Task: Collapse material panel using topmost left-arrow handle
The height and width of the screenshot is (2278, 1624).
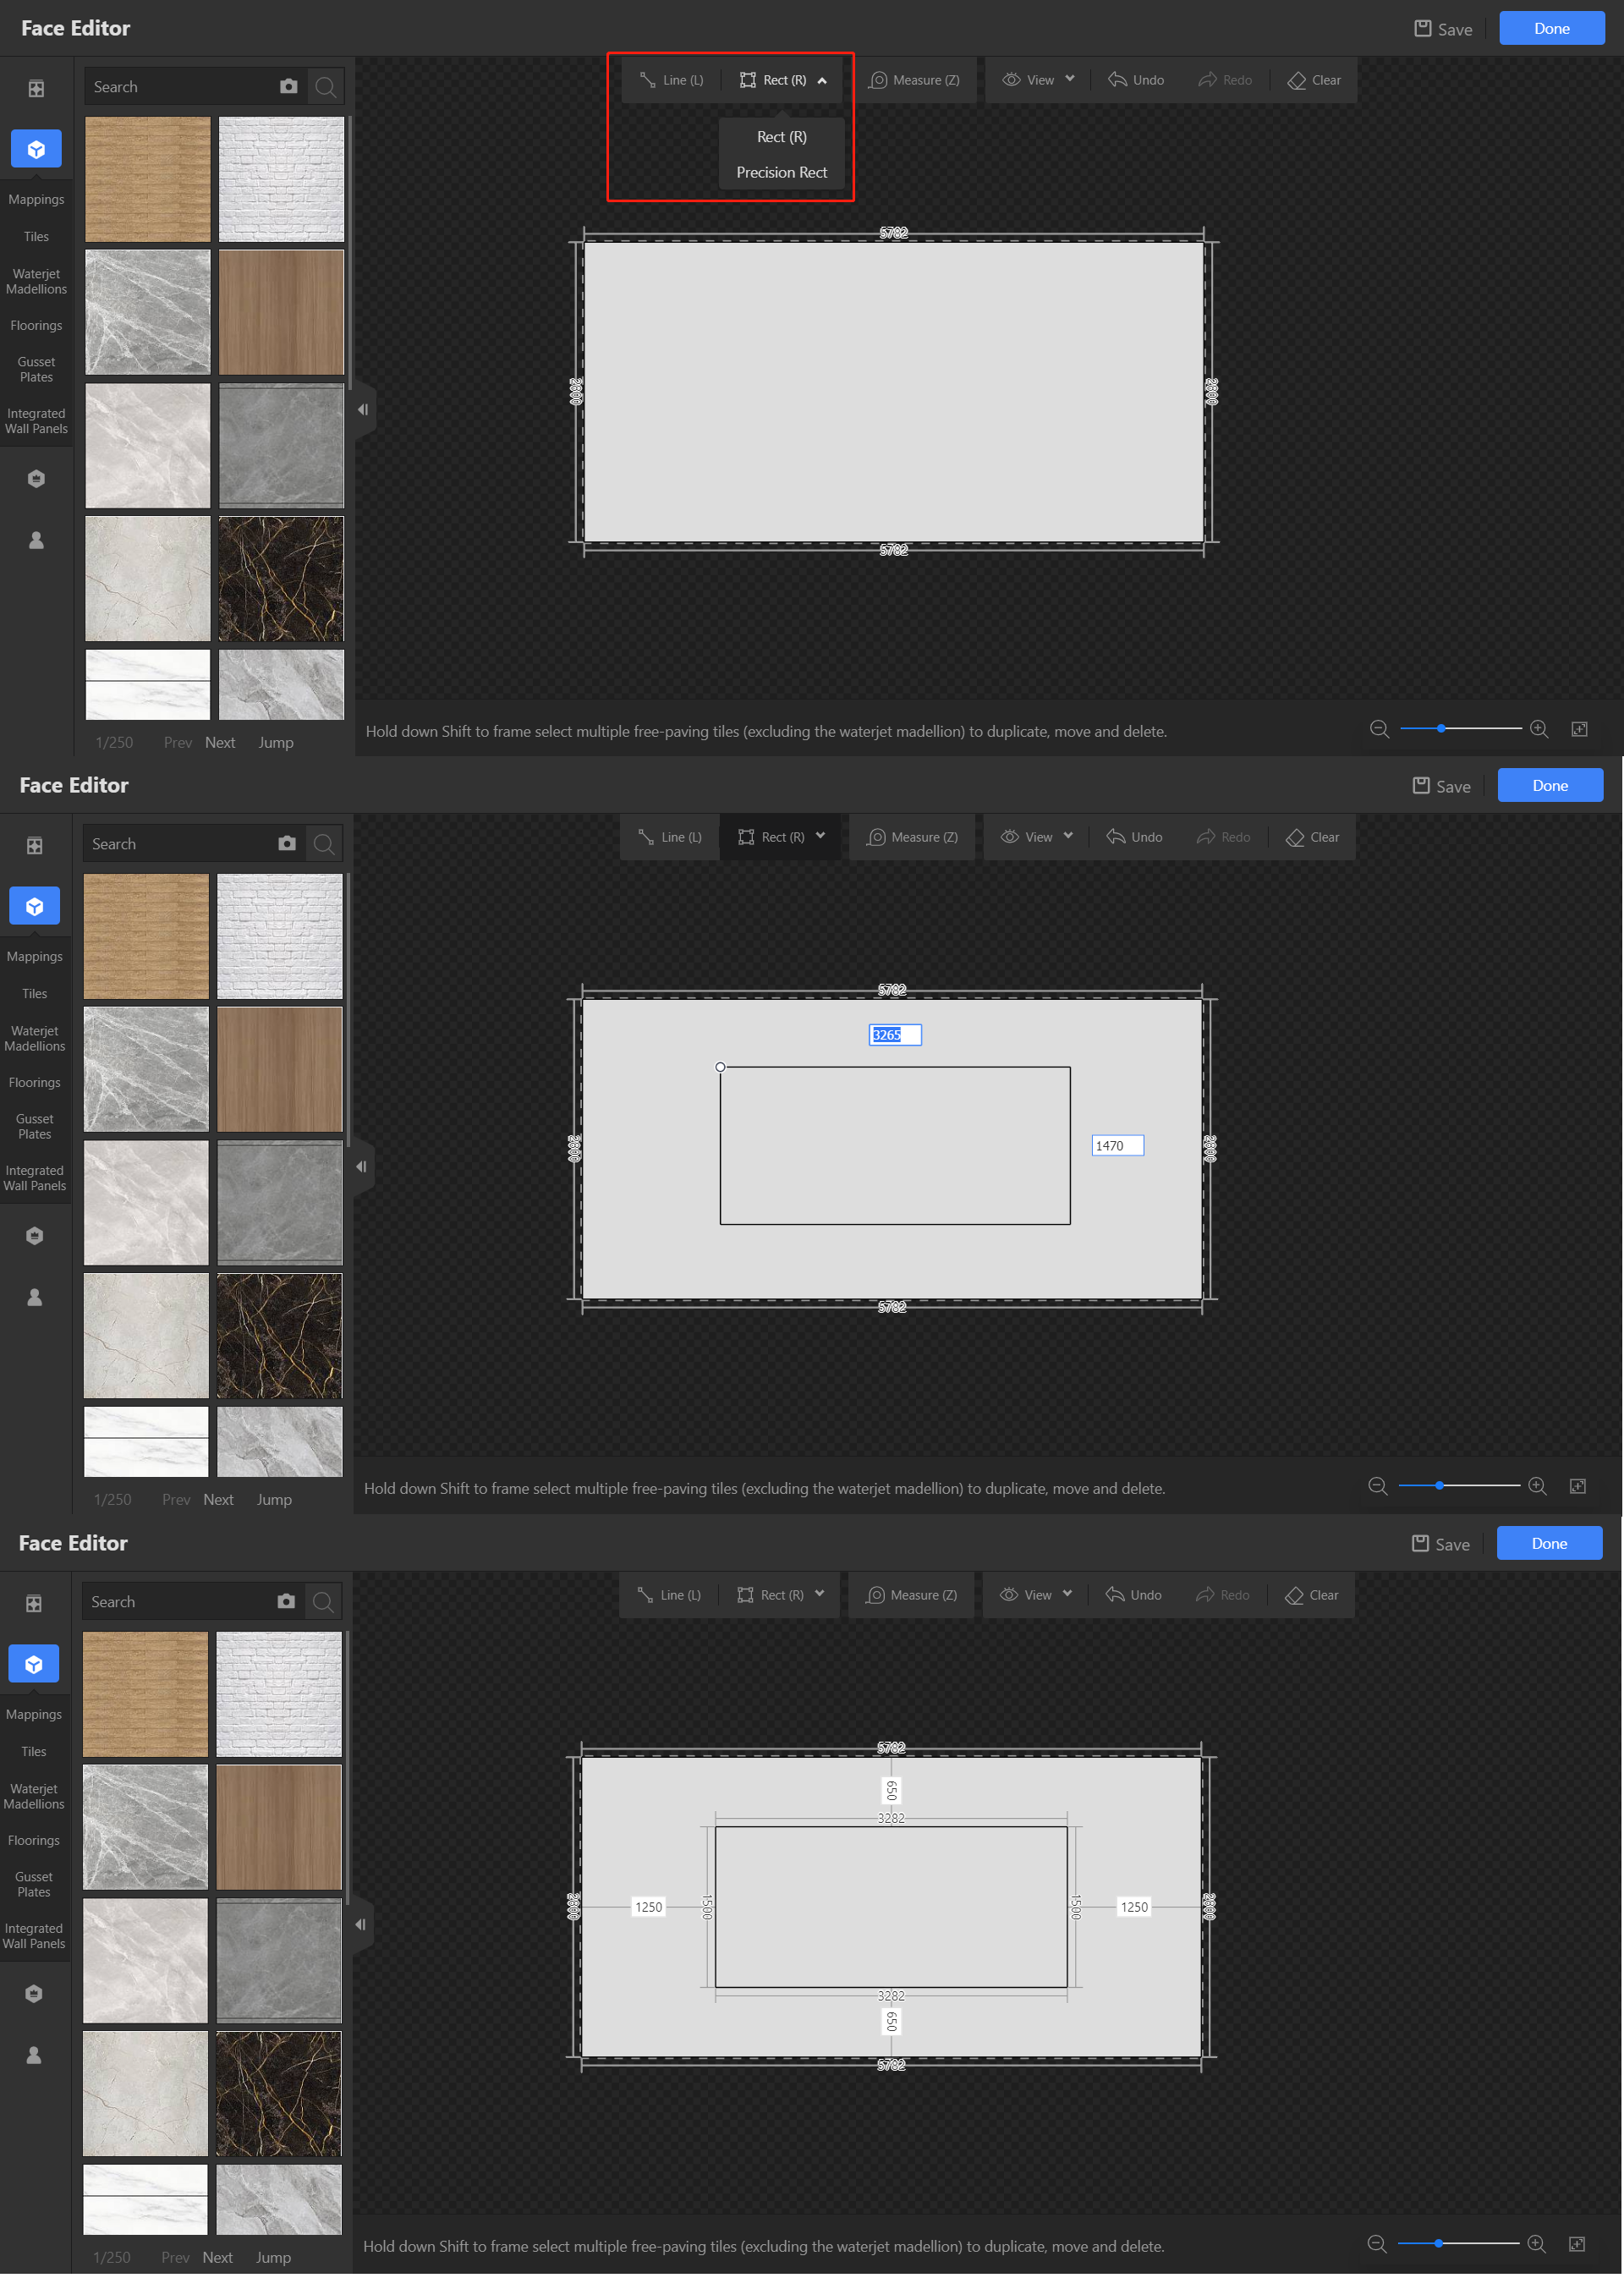Action: (x=363, y=409)
